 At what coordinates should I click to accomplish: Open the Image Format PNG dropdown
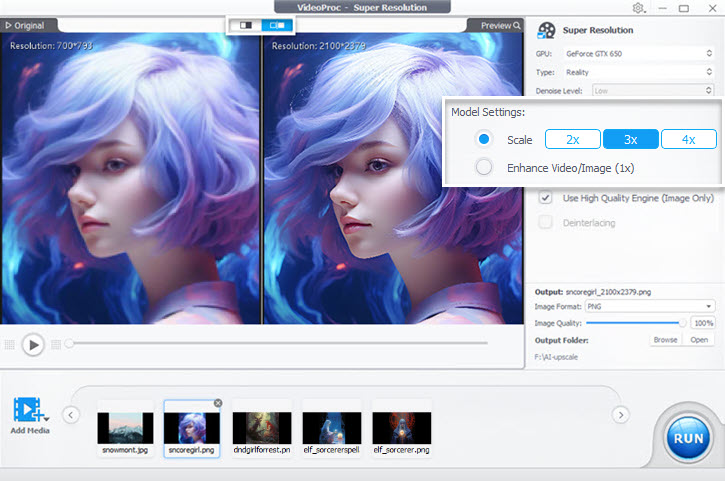650,306
